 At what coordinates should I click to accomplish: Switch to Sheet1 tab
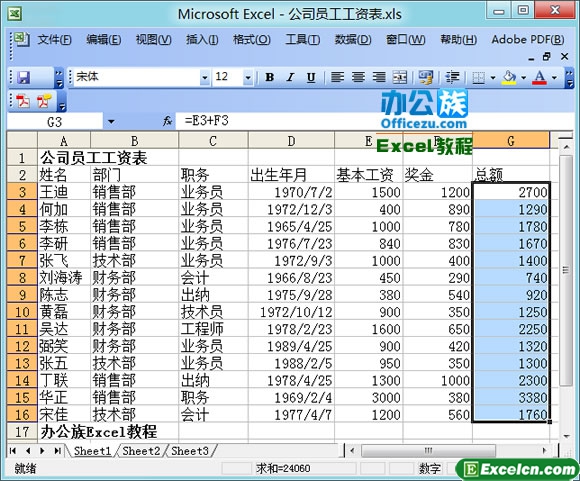(92, 451)
